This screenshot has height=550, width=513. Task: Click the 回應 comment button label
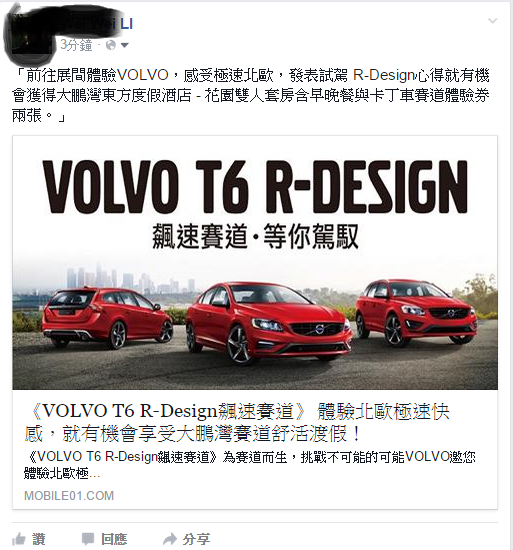[114, 539]
